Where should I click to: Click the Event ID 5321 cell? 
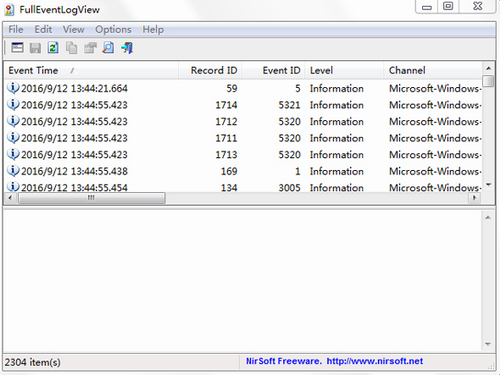point(289,105)
